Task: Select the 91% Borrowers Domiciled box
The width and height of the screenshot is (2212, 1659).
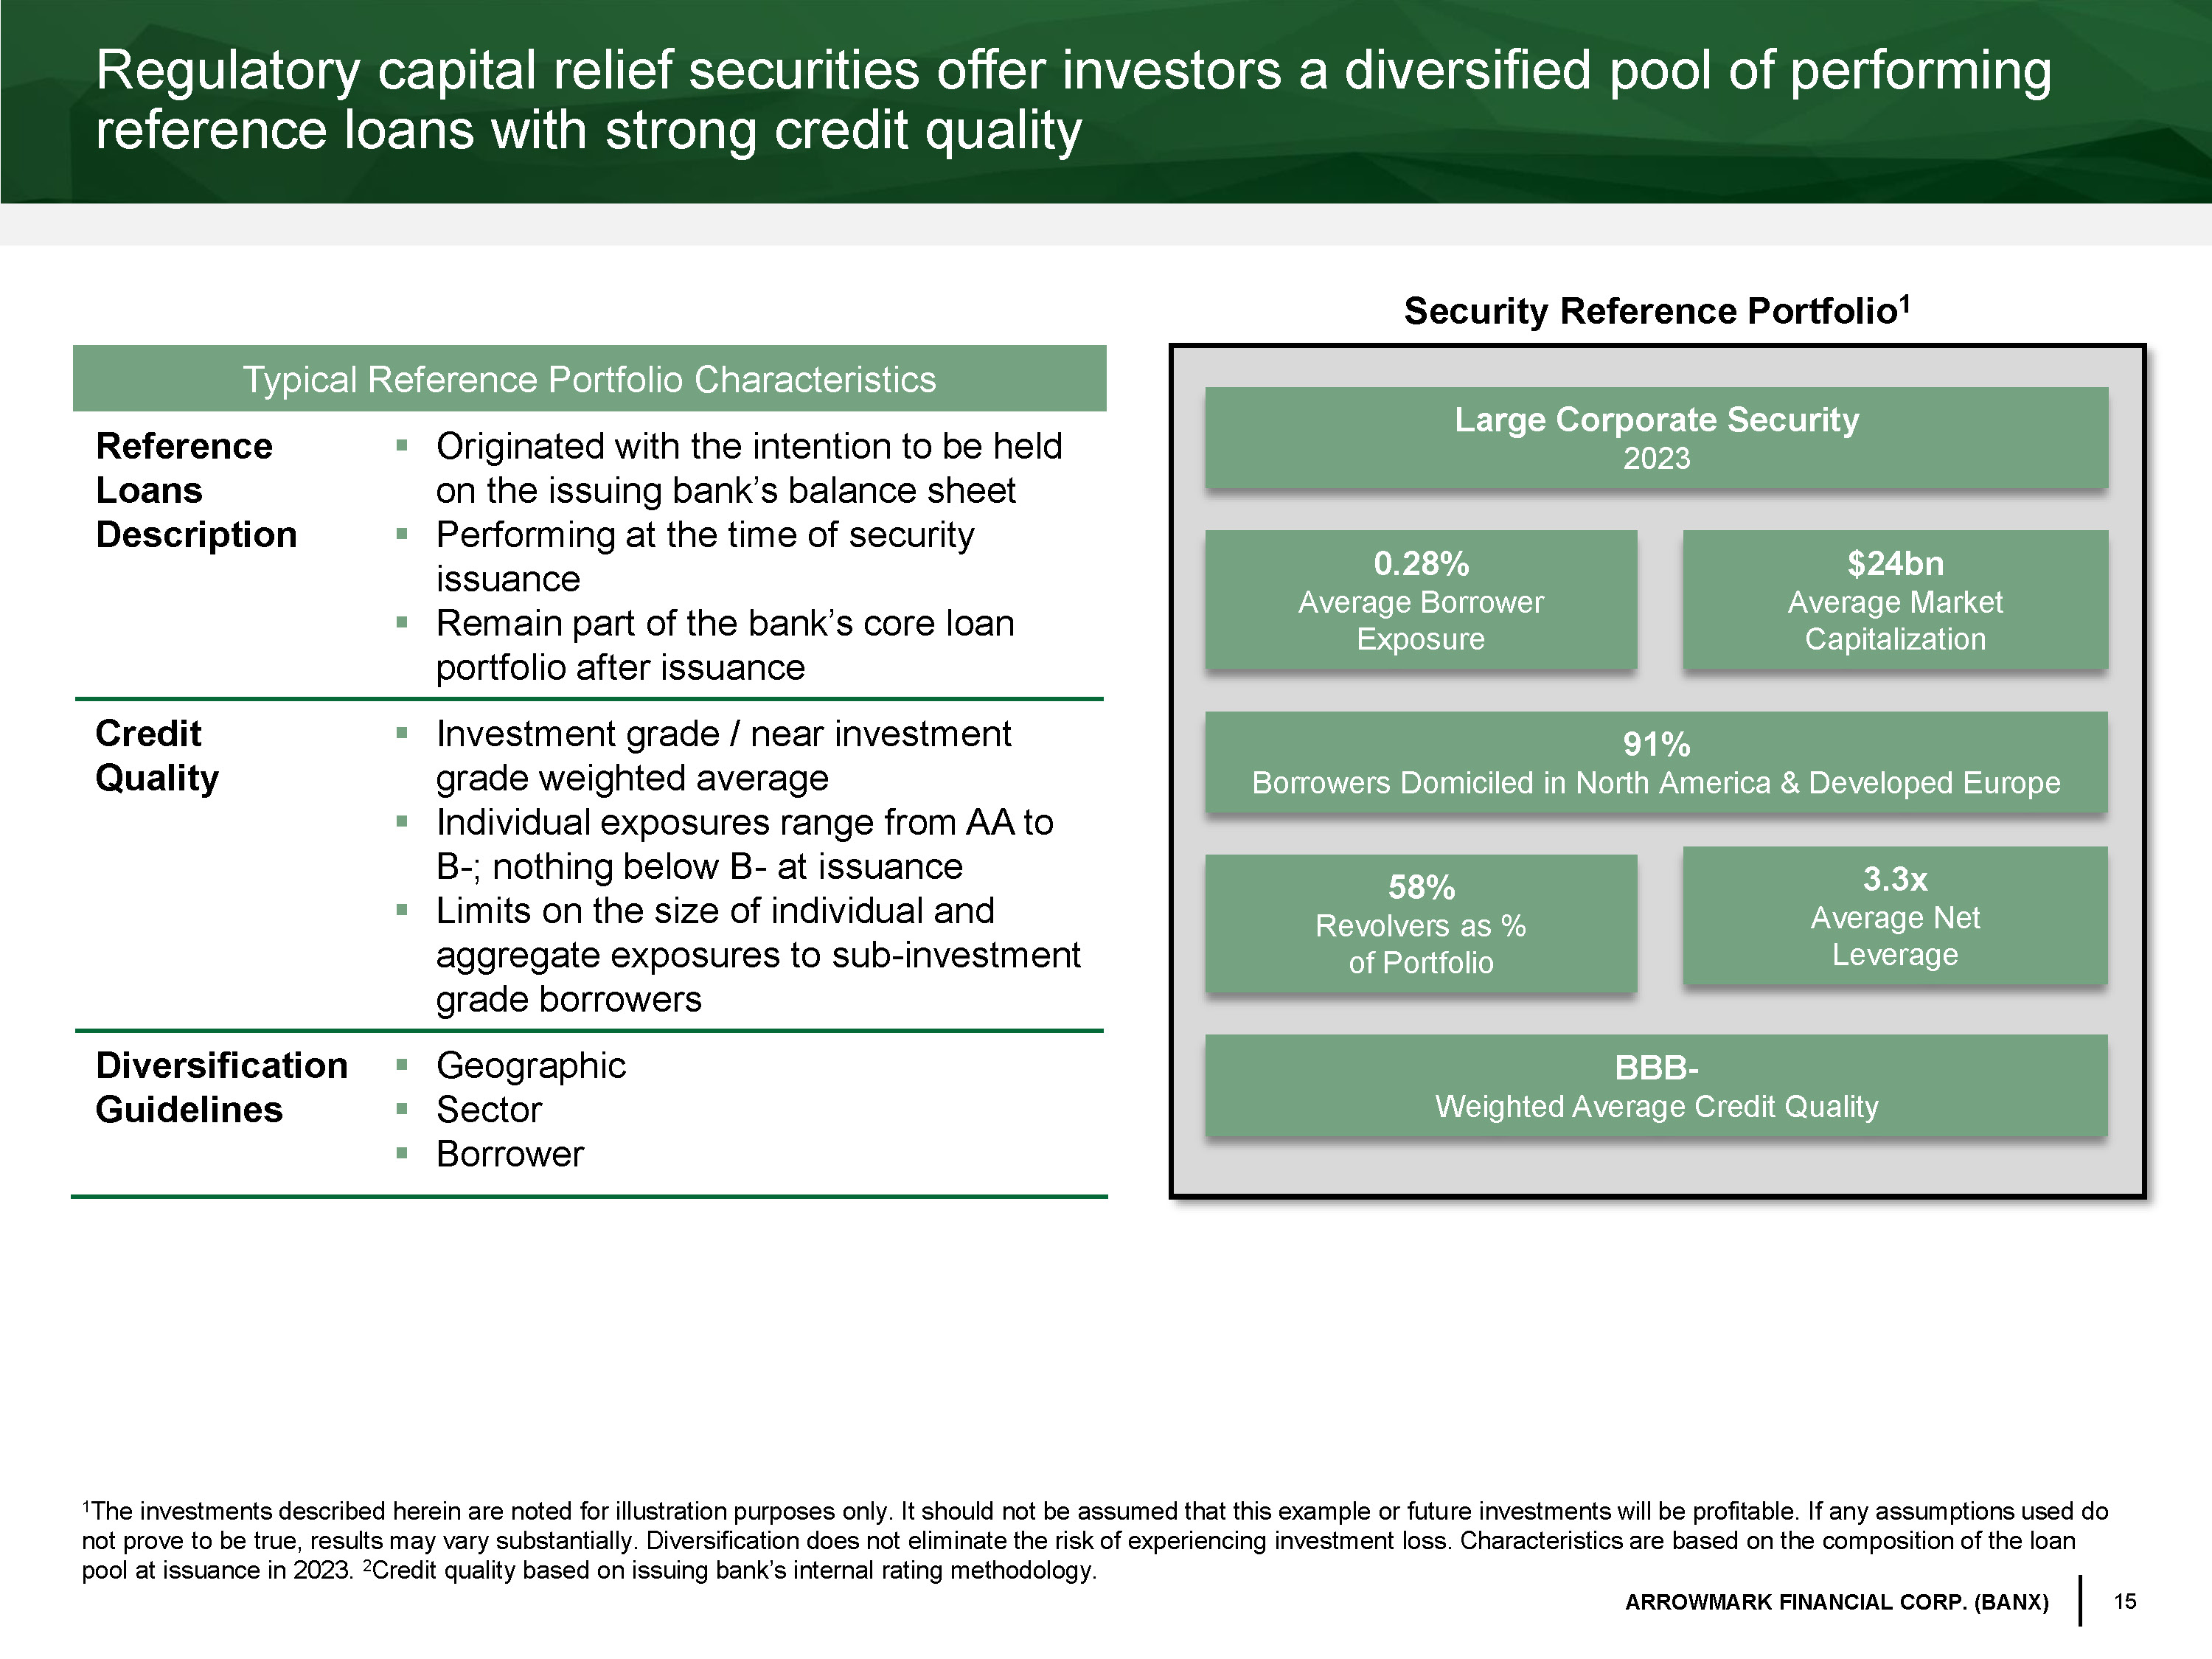Action: pos(1656,763)
